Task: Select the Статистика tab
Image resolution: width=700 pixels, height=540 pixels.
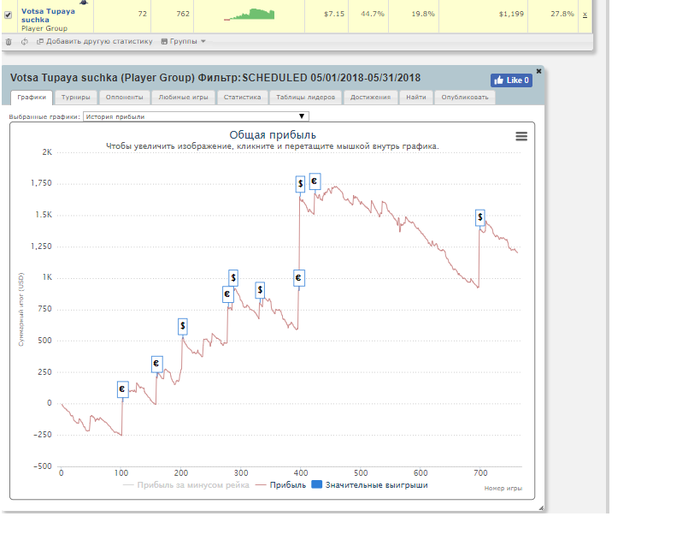Action: point(242,97)
